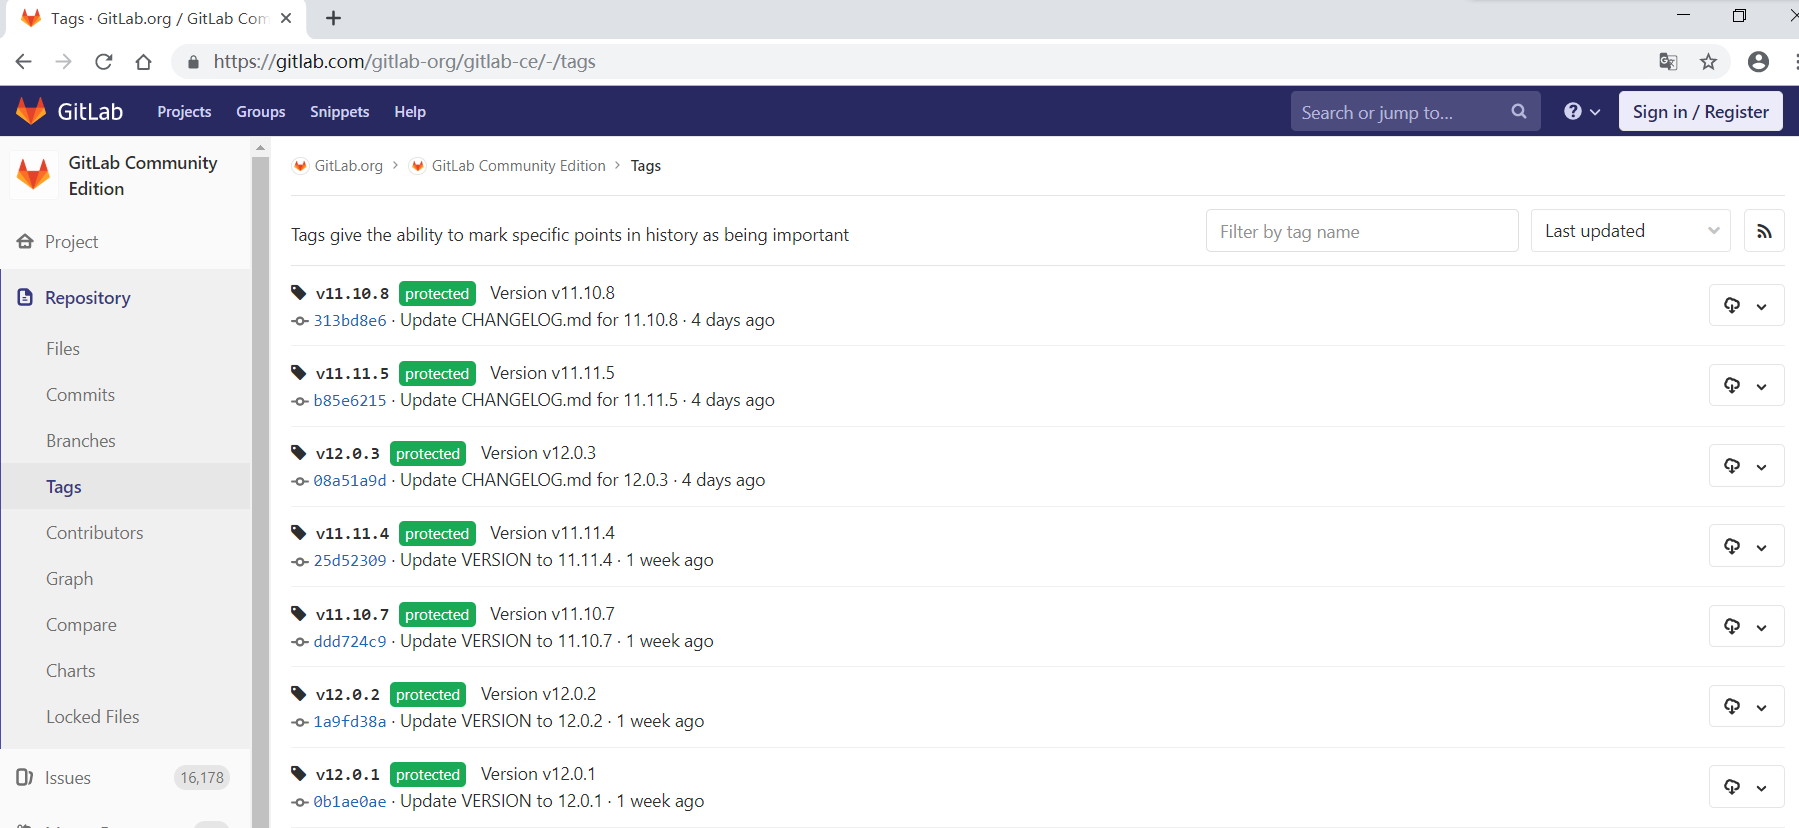The height and width of the screenshot is (828, 1799).
Task: Open the help question mark menu
Action: tap(1582, 112)
